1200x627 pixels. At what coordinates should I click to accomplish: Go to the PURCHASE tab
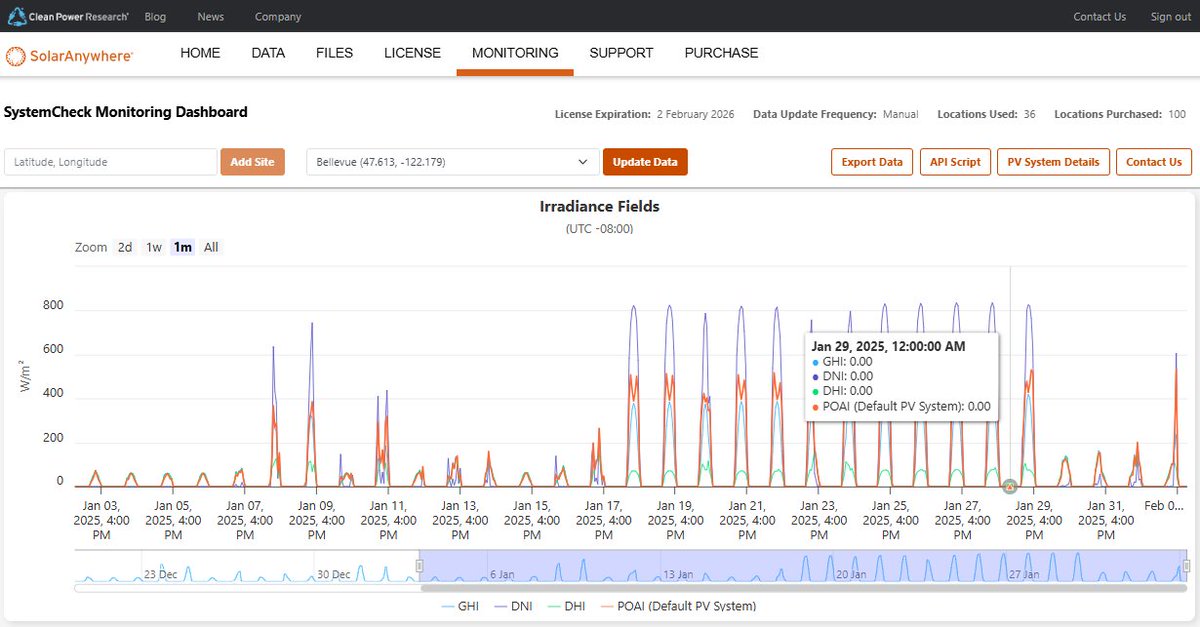[x=721, y=53]
